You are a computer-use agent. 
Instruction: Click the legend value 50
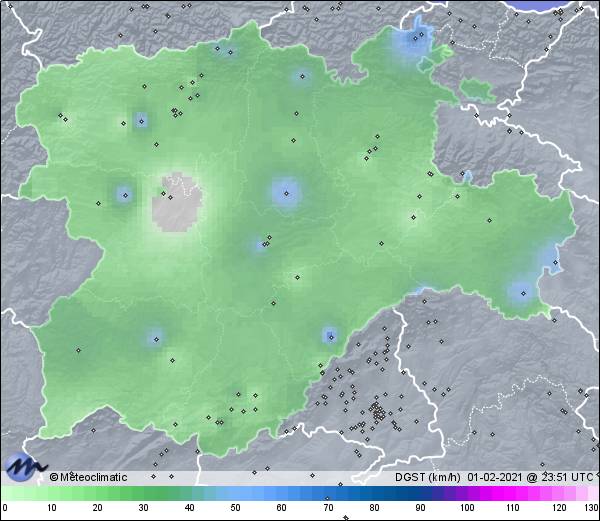point(236,508)
